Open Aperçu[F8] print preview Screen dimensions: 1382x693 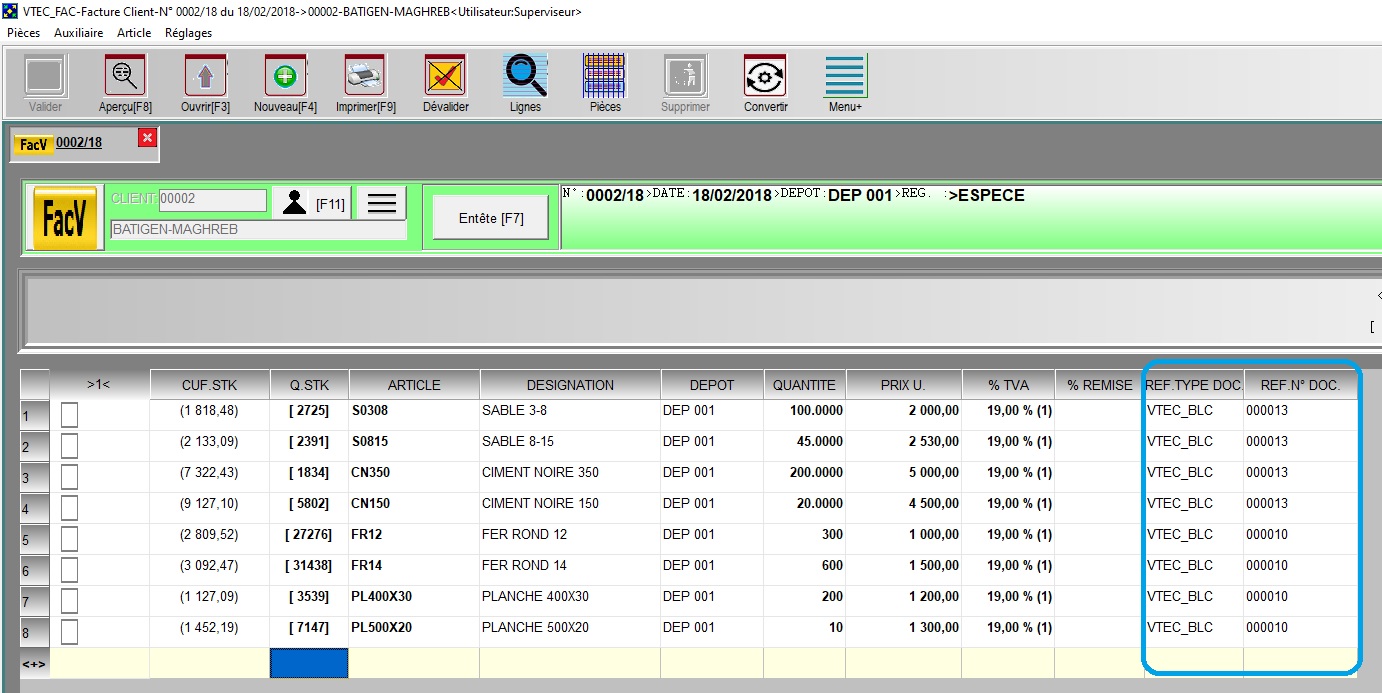pyautogui.click(x=125, y=76)
